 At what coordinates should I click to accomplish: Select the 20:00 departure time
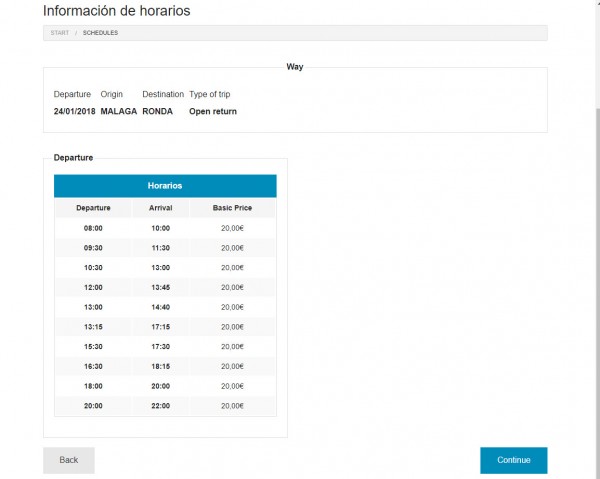(x=93, y=406)
